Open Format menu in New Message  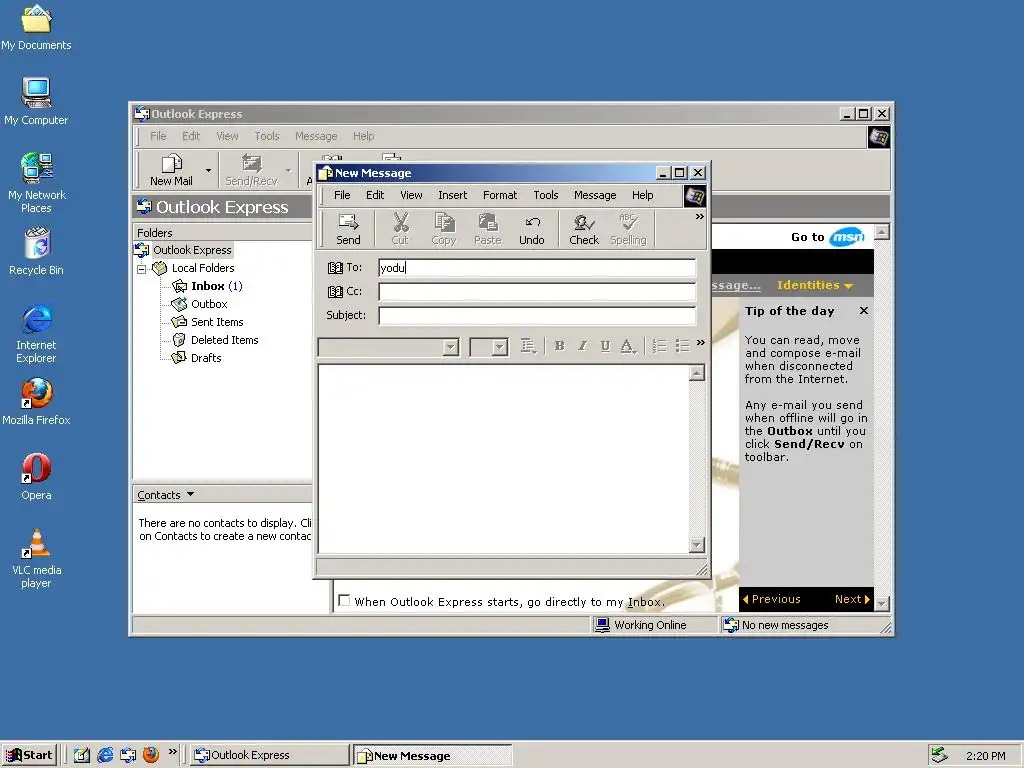click(x=500, y=195)
